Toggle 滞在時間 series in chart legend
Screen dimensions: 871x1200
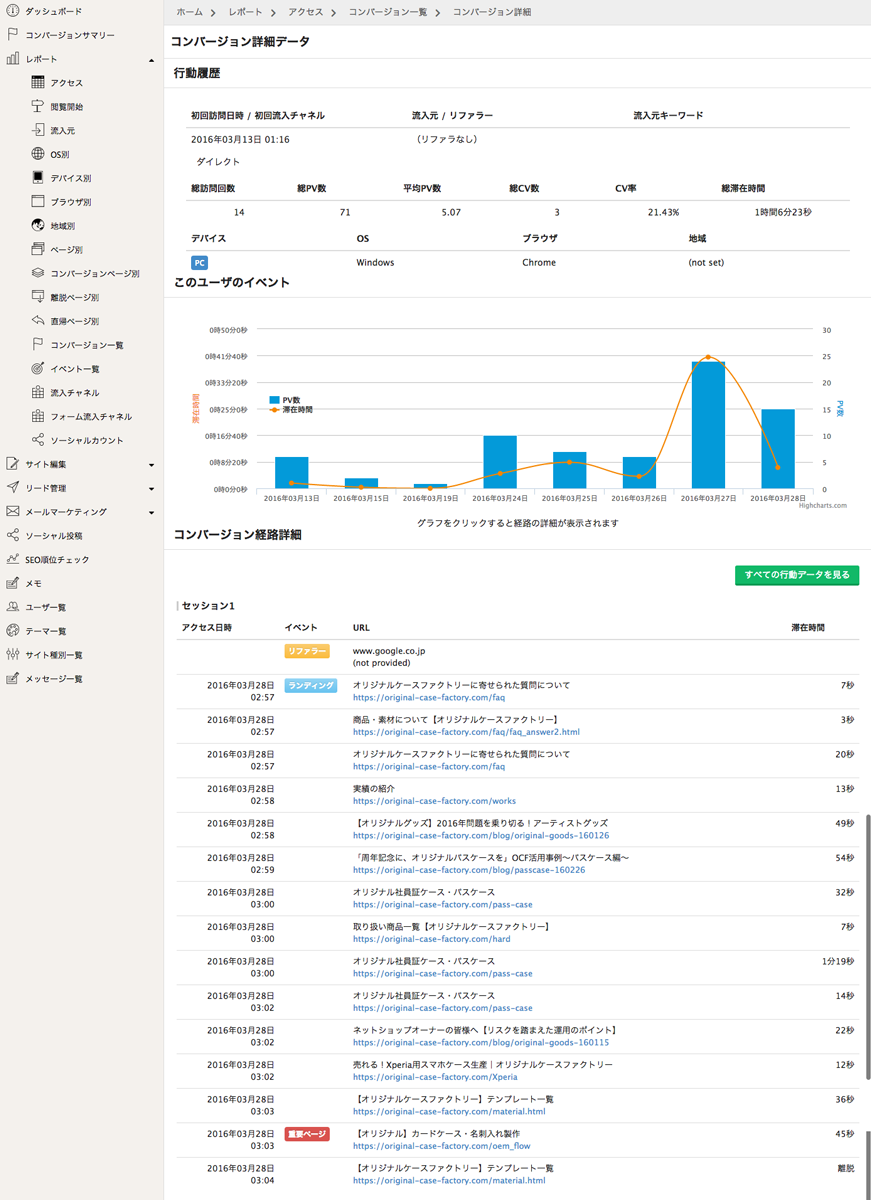(x=290, y=410)
